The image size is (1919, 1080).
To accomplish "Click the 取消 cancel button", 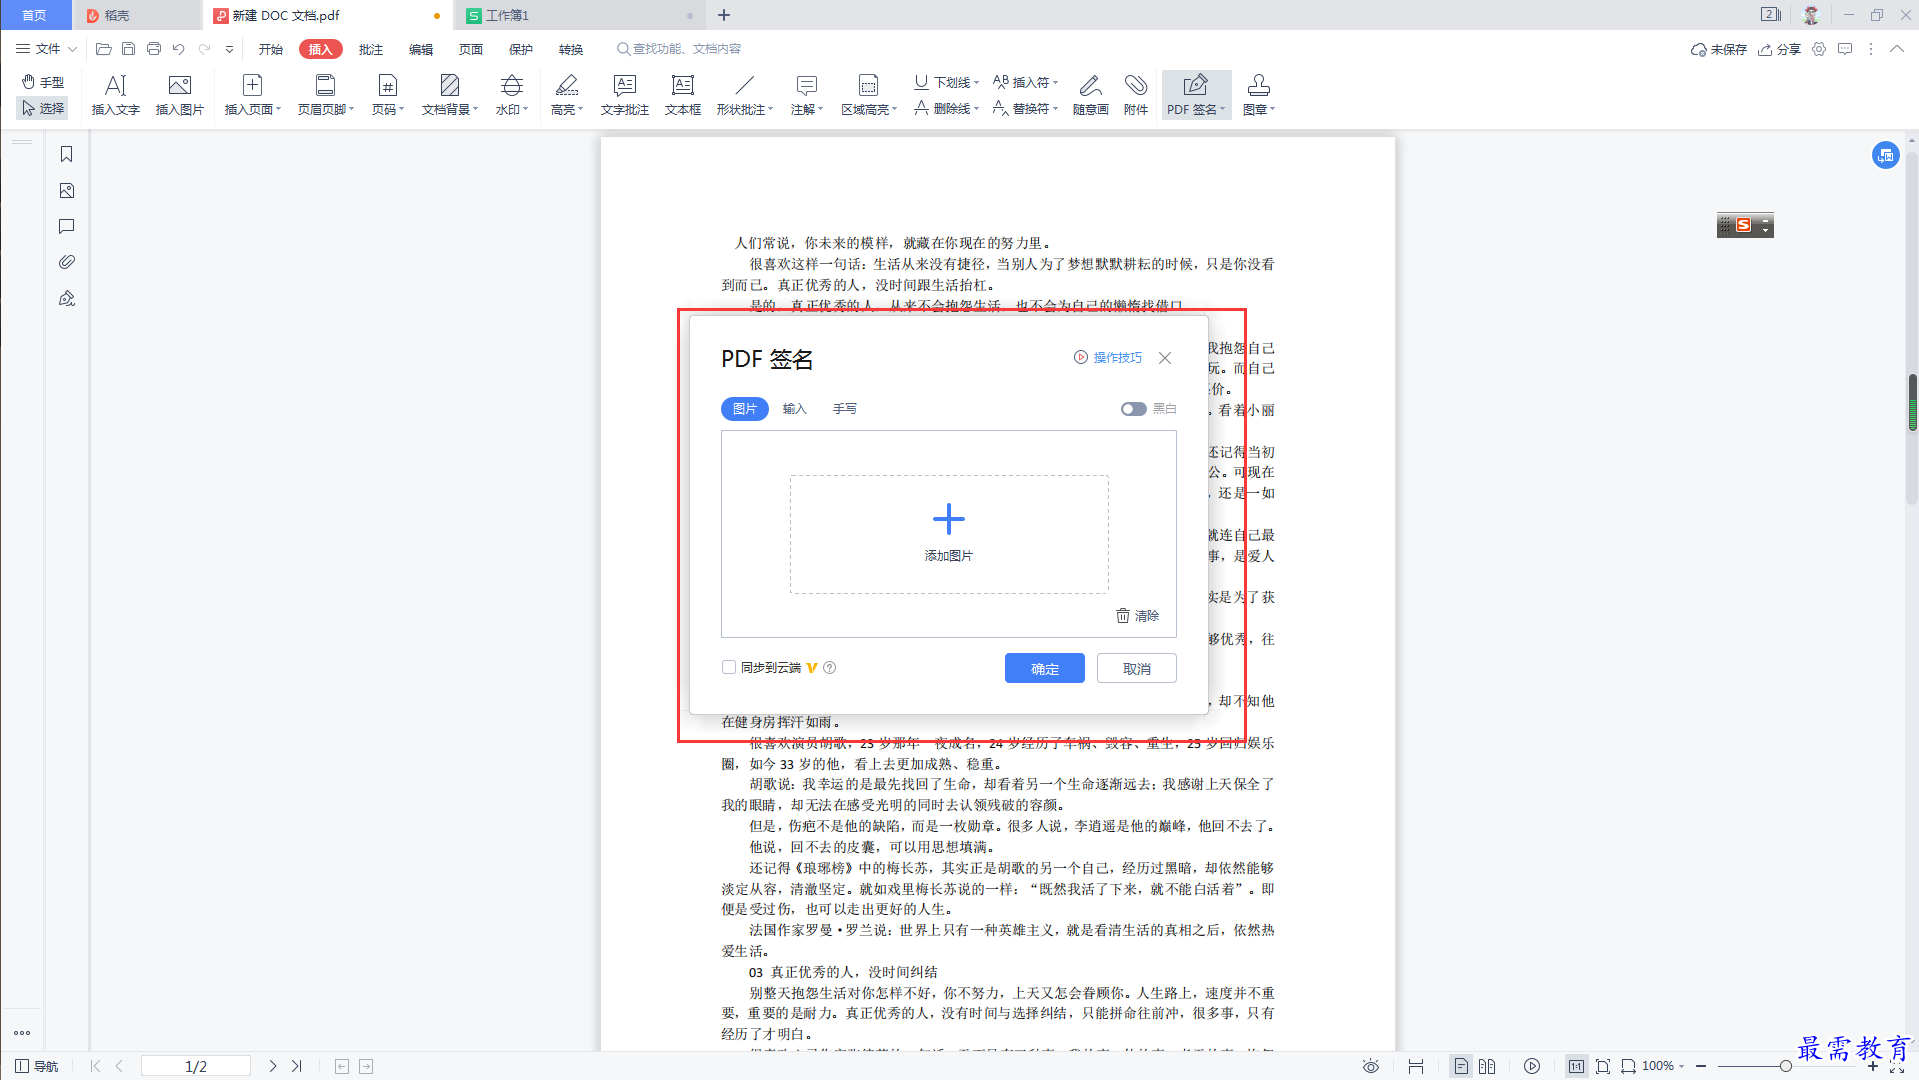I will (x=1136, y=668).
